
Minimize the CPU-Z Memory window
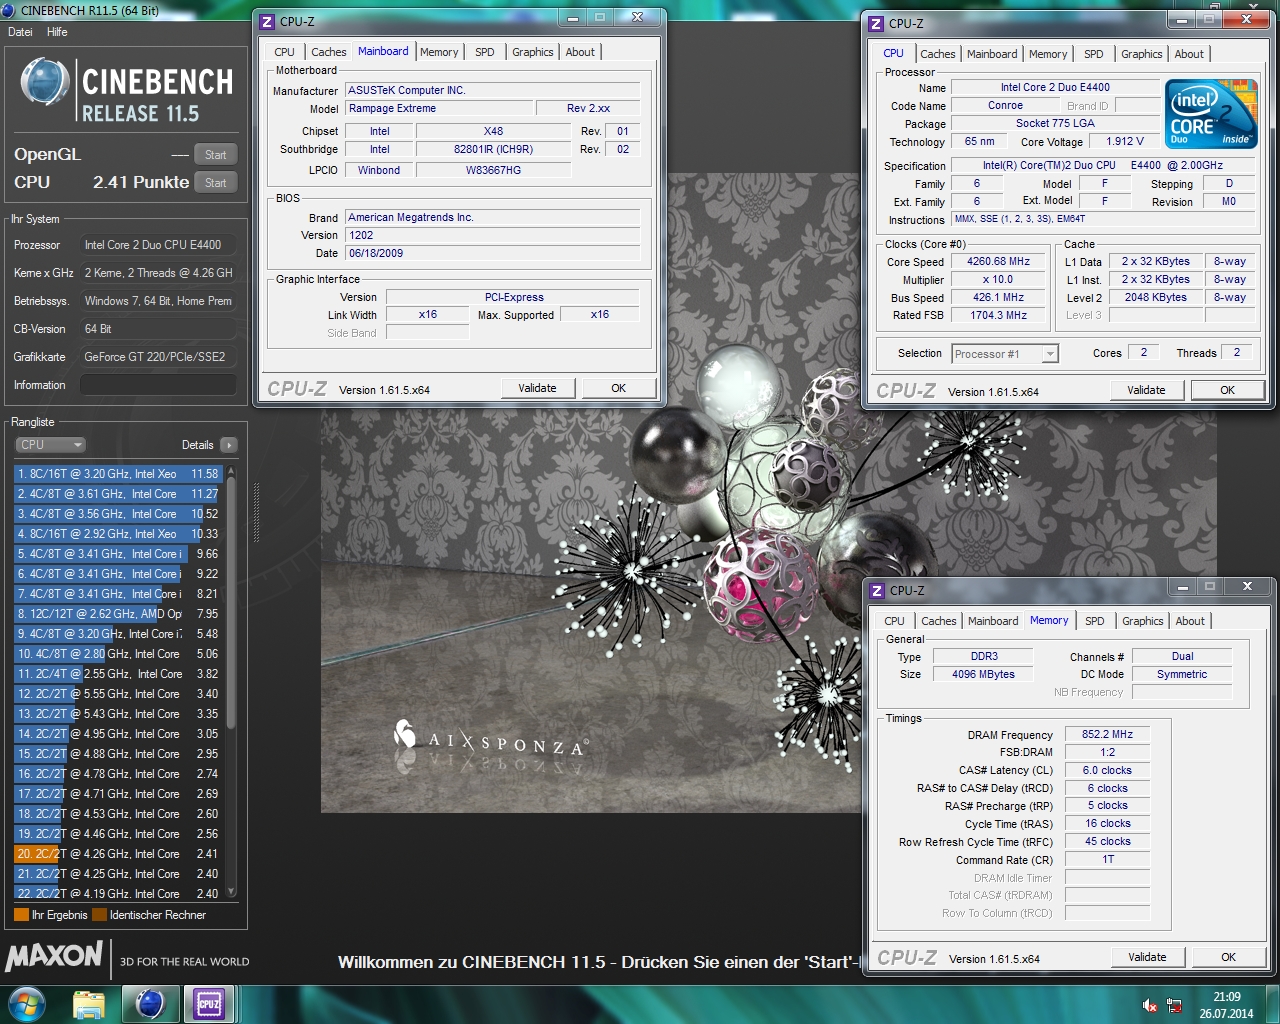pos(1183,587)
